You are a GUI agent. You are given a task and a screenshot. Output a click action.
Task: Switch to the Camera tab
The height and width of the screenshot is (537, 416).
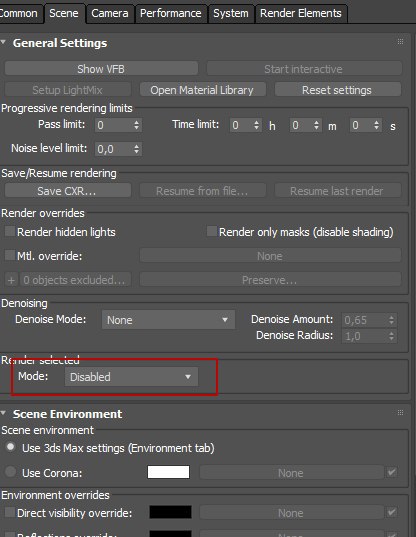(110, 14)
